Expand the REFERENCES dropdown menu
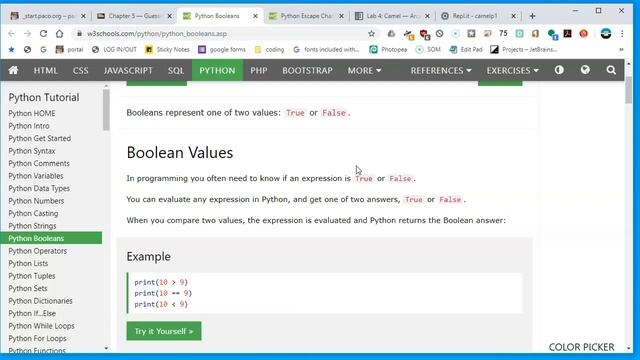The width and height of the screenshot is (640, 360). point(441,70)
